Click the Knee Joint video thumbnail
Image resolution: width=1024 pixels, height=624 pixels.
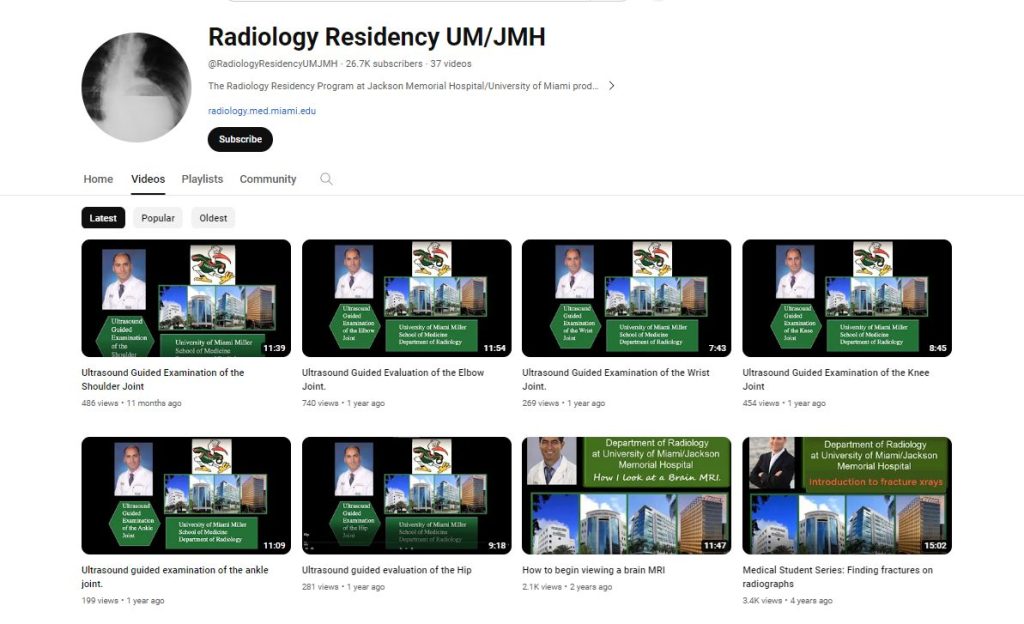[846, 298]
